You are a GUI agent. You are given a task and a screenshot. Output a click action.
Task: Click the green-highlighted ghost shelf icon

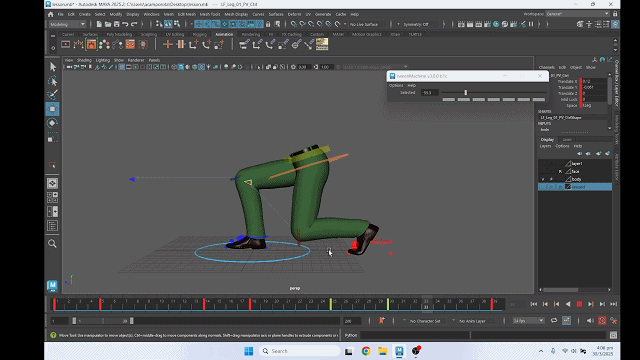91,44
